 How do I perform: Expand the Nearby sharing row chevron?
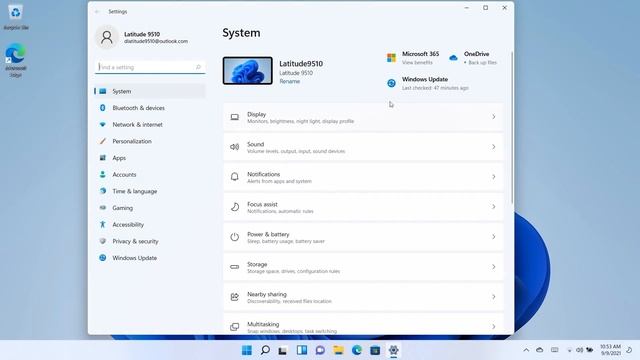(x=493, y=297)
